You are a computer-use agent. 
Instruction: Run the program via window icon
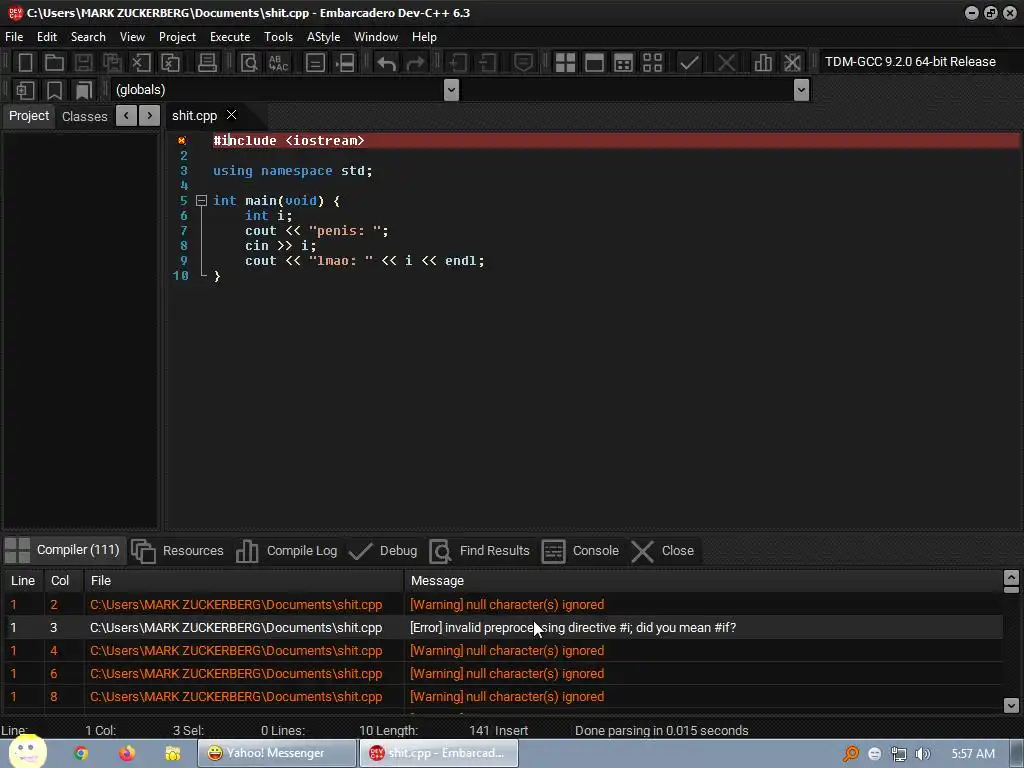pos(594,63)
